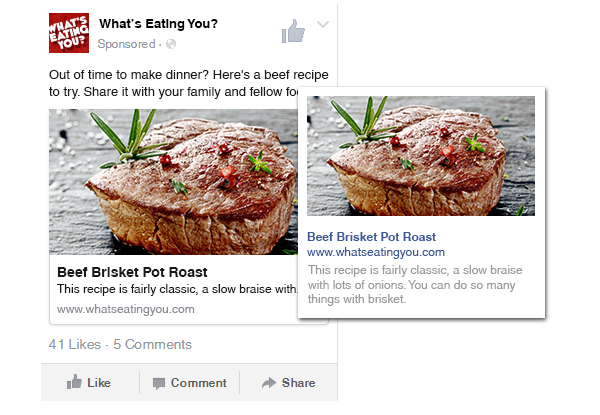
Task: Open the 5 Comments link
Action: tap(152, 344)
